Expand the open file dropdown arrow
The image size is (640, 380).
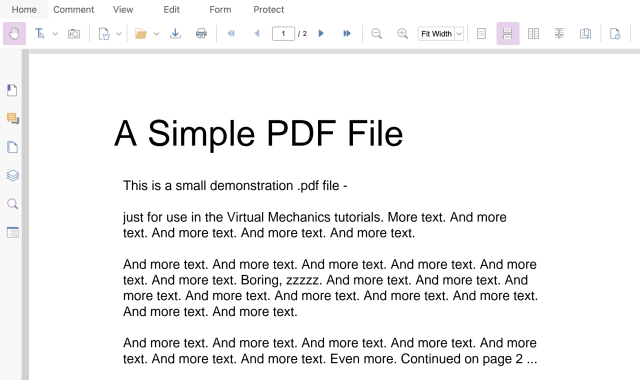(x=156, y=34)
